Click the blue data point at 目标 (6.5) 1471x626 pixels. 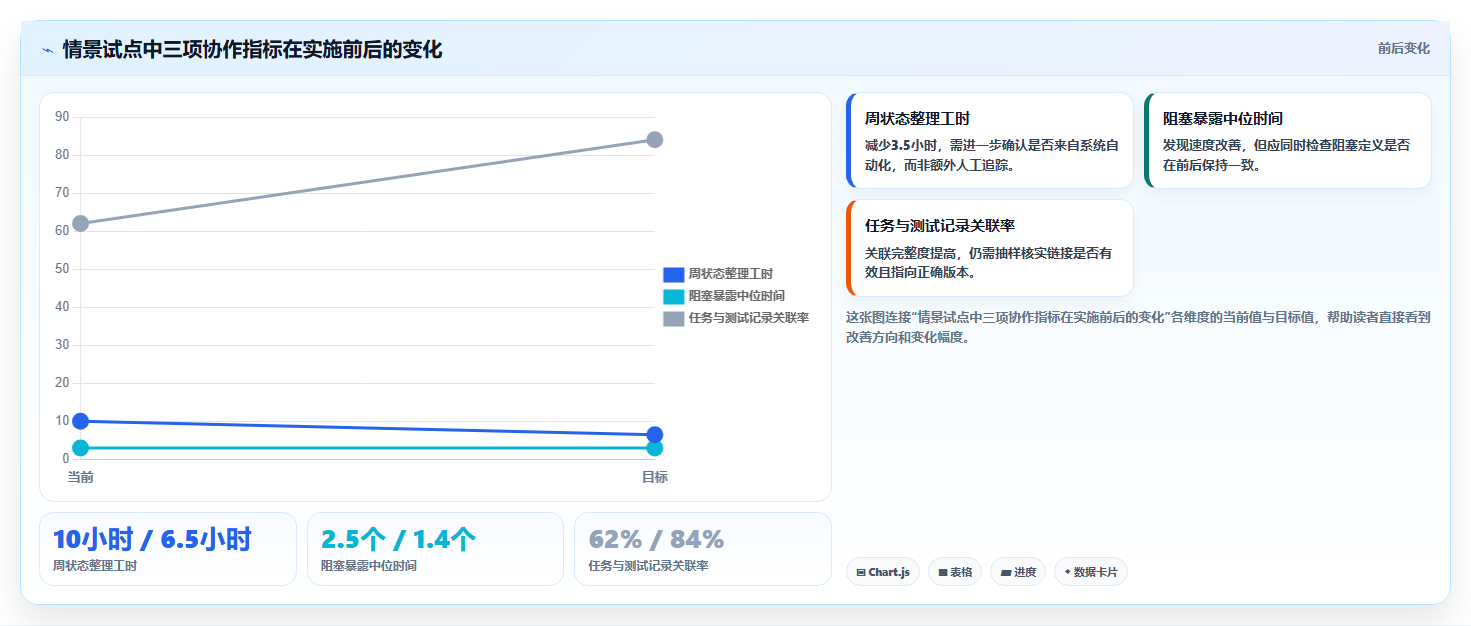coord(655,434)
